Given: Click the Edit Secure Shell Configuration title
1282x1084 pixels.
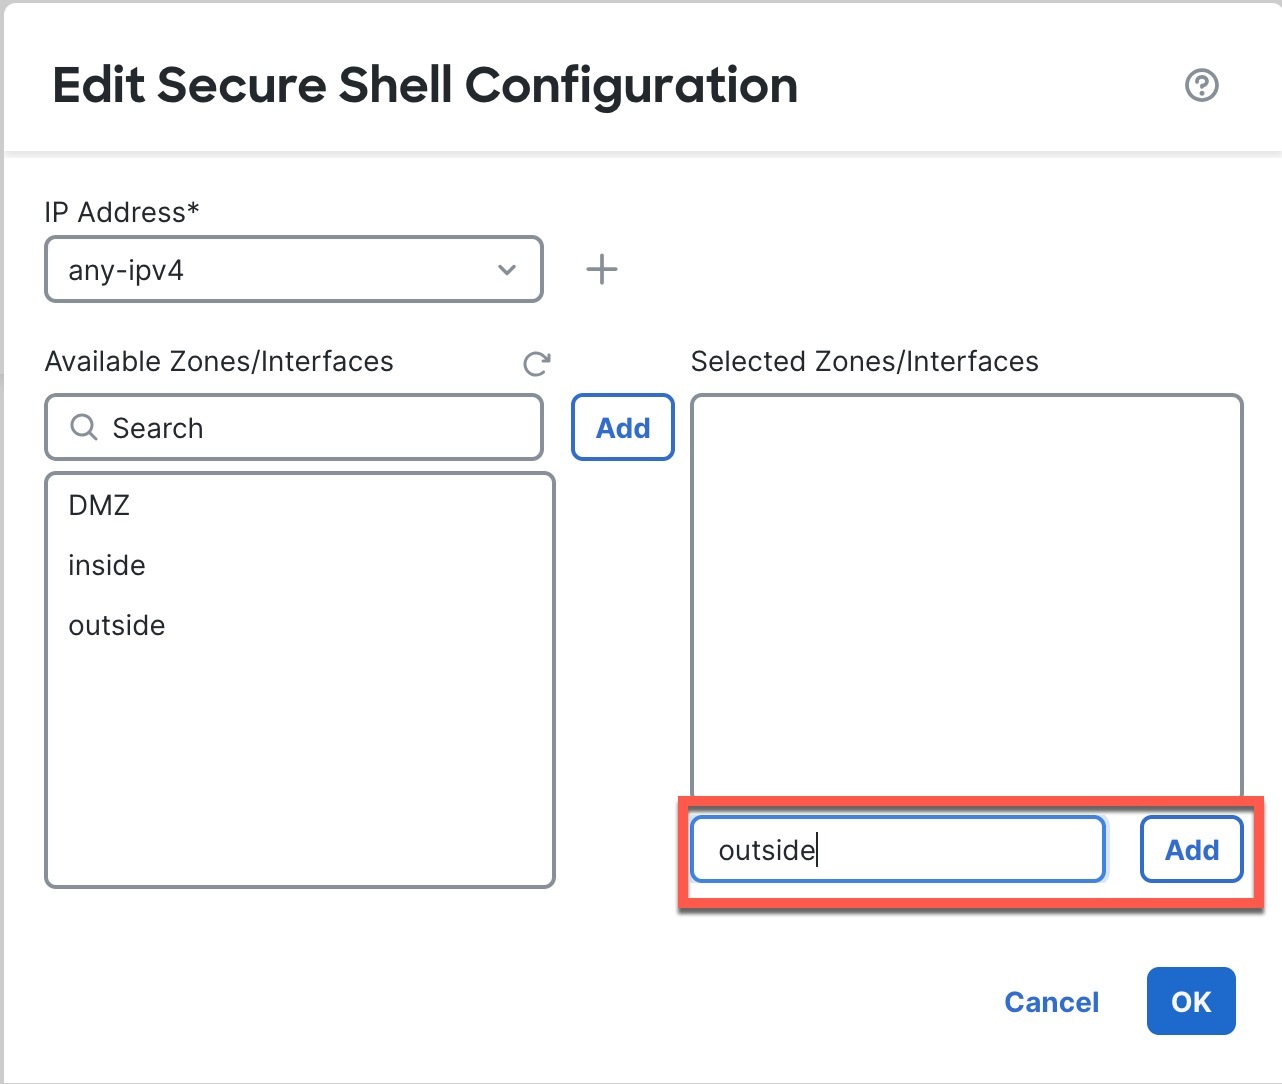Looking at the screenshot, I should pyautogui.click(x=424, y=85).
